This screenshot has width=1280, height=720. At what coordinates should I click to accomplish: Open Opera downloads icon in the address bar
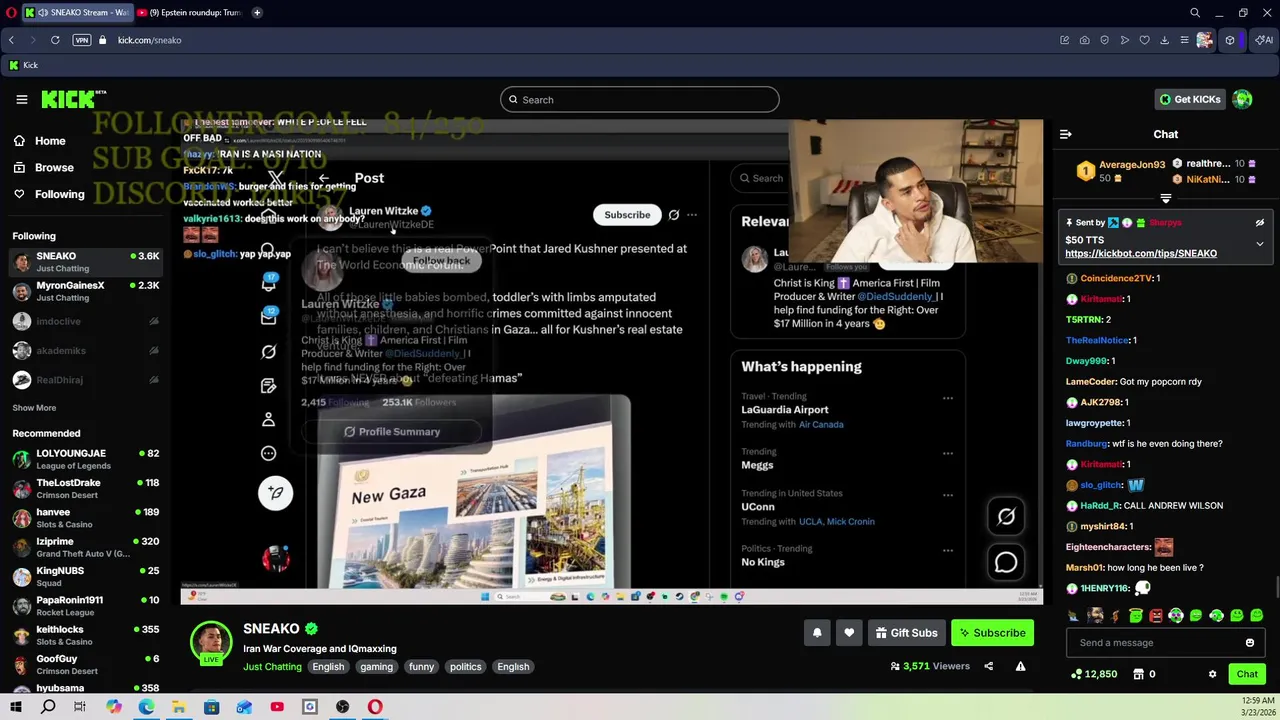coord(1164,40)
